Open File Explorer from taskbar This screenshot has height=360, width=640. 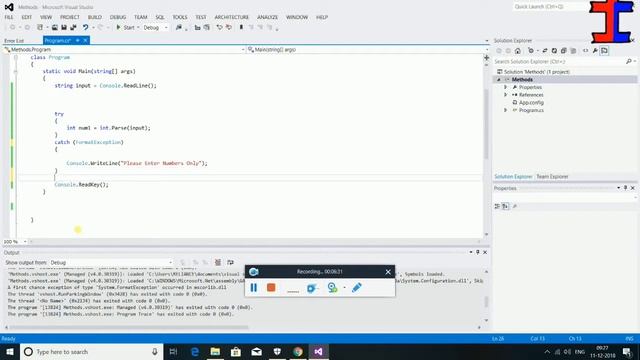pos(215,352)
